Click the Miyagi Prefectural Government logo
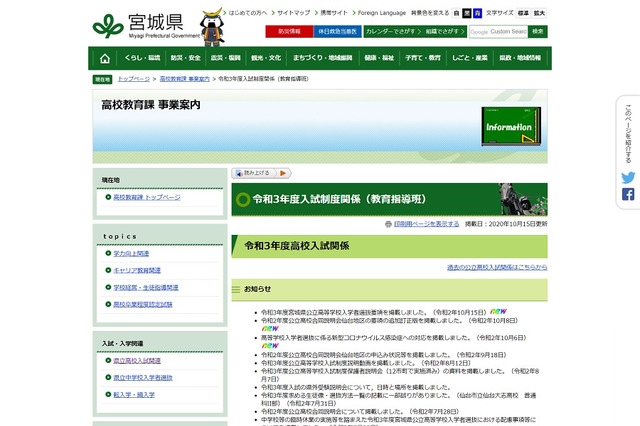Screen dimensions: 640x426 (146, 26)
